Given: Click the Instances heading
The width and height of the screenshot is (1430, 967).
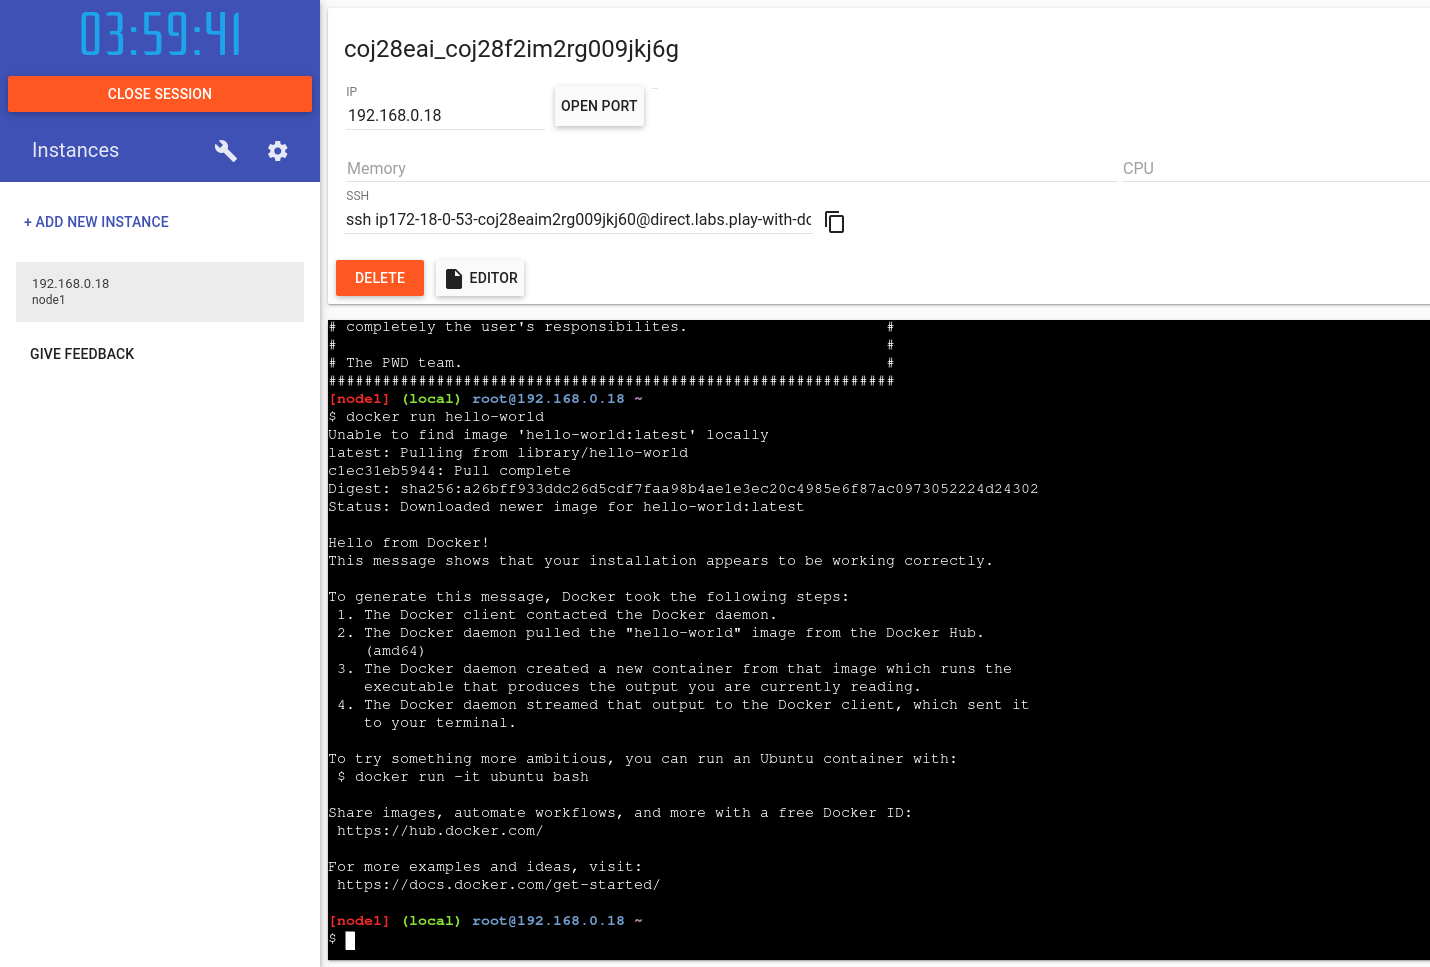Looking at the screenshot, I should click(75, 150).
